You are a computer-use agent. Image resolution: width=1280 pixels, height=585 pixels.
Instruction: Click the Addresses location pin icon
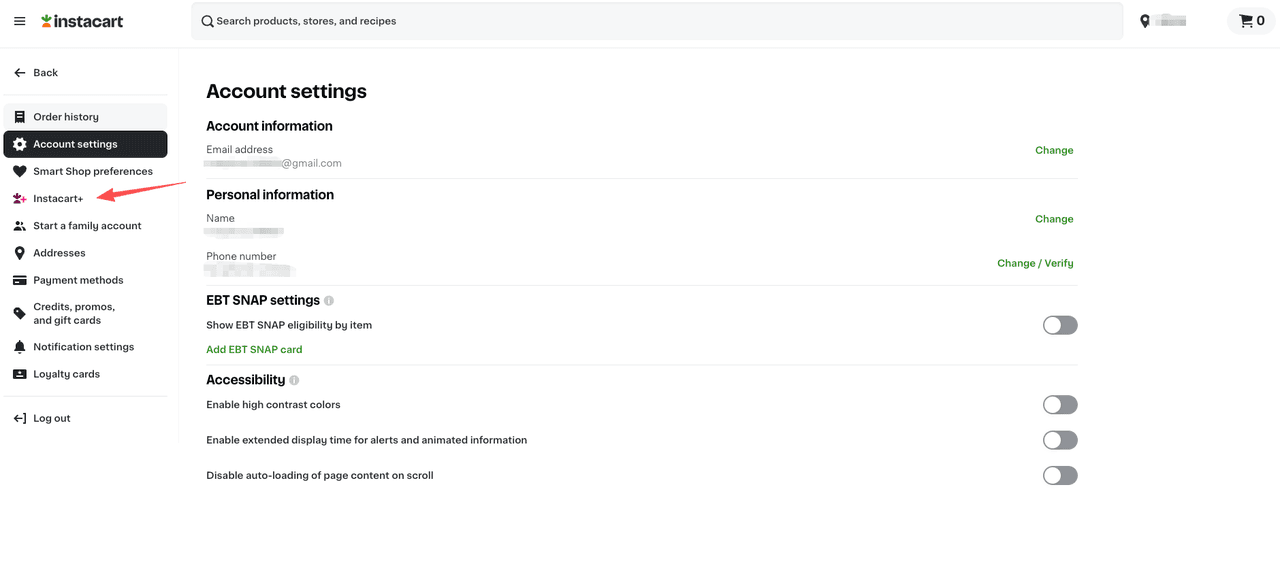click(19, 252)
